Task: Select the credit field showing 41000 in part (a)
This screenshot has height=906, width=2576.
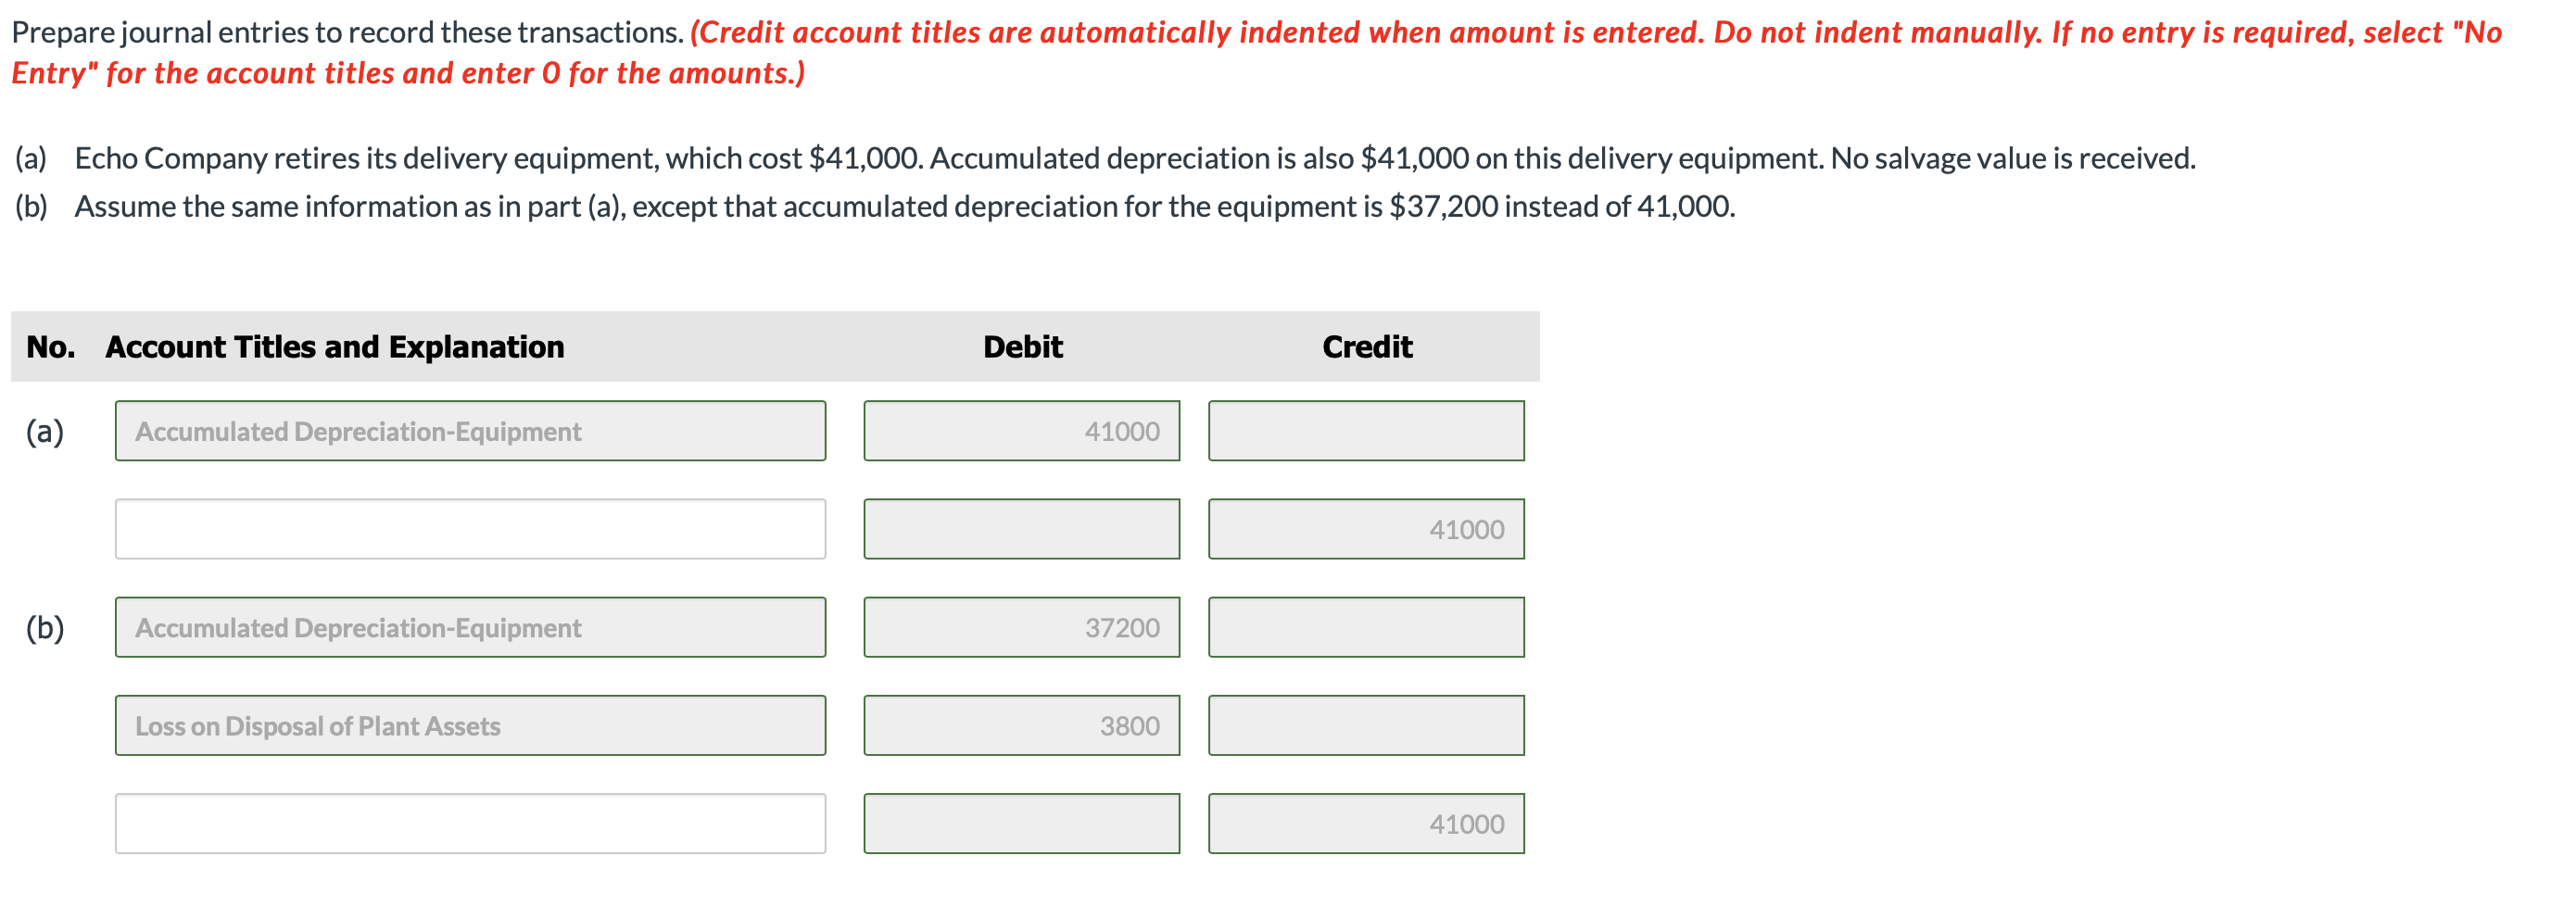Action: pos(1366,528)
